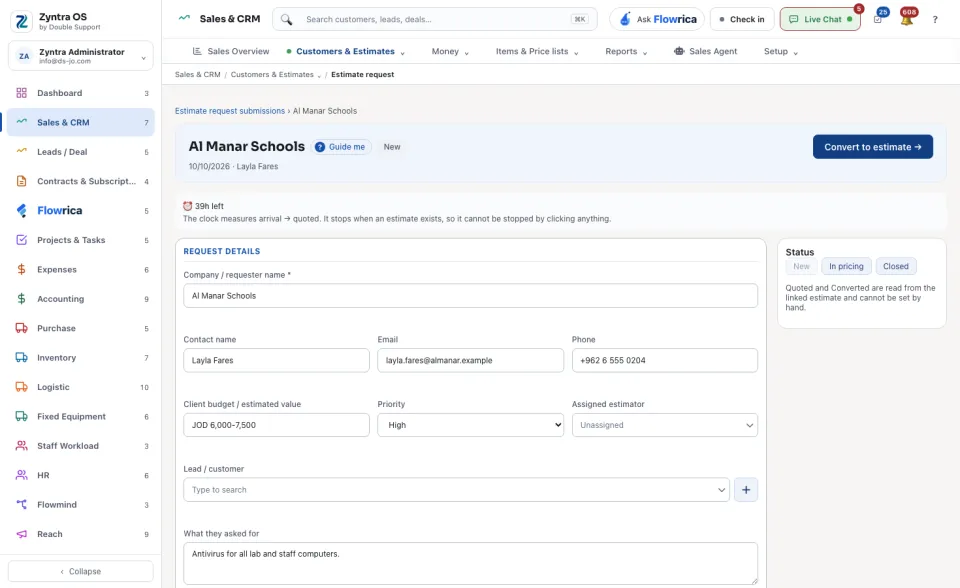The width and height of the screenshot is (960, 588).
Task: Open the notifications bell icon
Action: [907, 20]
